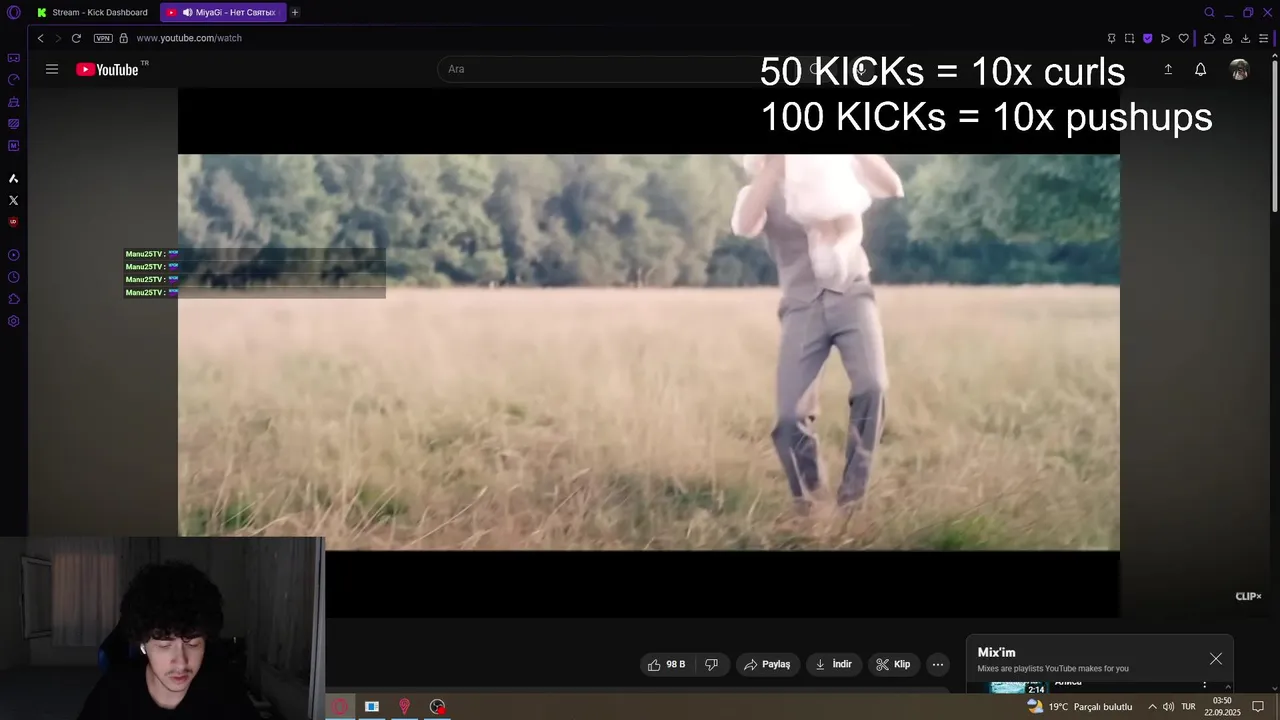Viewport: 1280px width, 720px height.
Task: Dislike the video
Action: (x=711, y=664)
